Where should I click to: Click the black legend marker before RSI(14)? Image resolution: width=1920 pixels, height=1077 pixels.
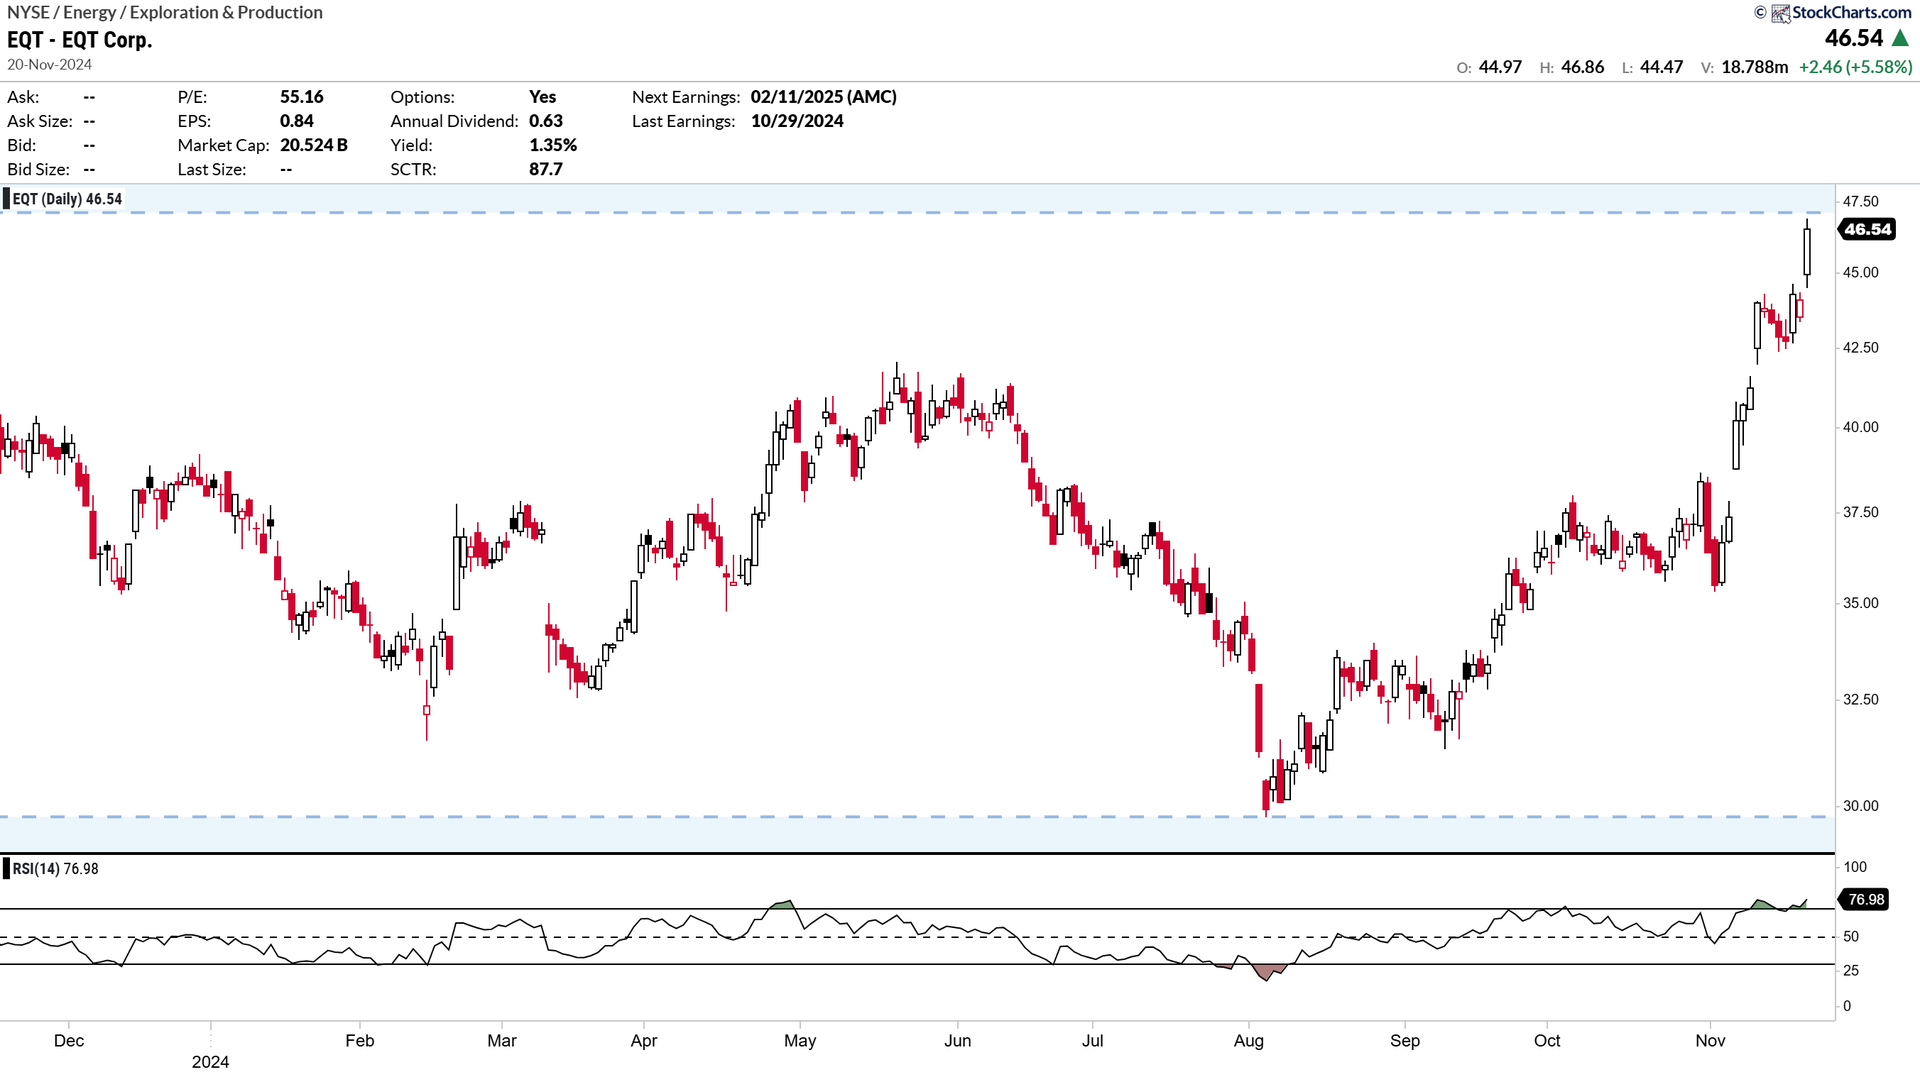coord(8,868)
